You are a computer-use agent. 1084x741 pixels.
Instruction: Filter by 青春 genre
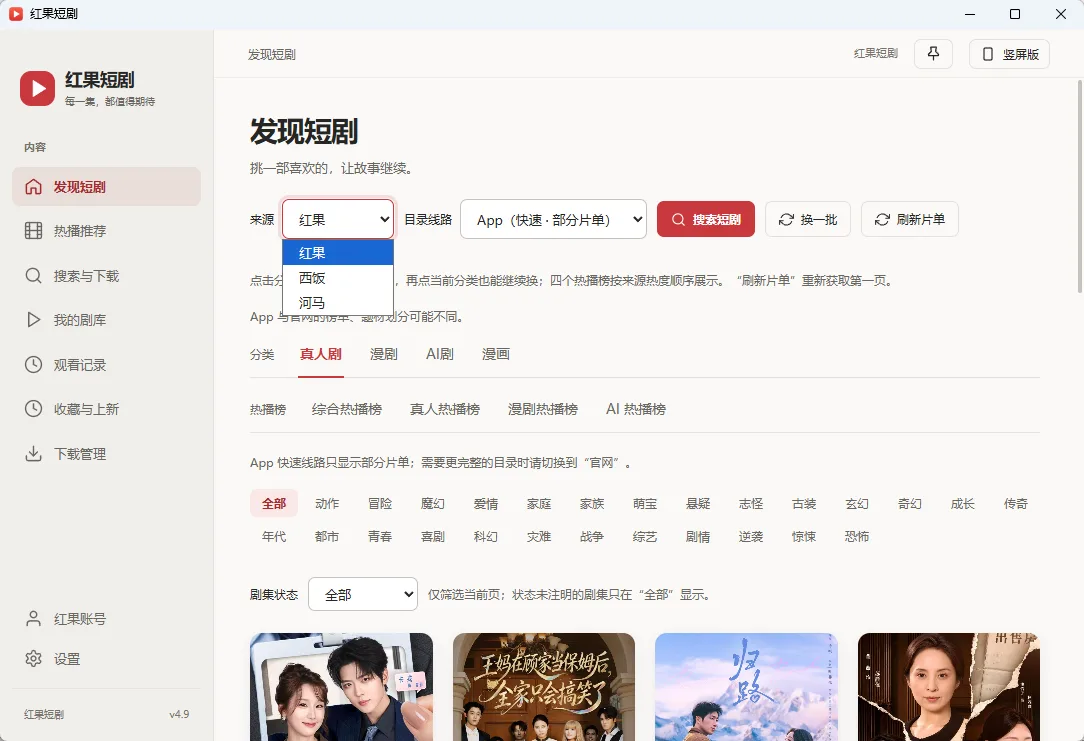(x=380, y=536)
